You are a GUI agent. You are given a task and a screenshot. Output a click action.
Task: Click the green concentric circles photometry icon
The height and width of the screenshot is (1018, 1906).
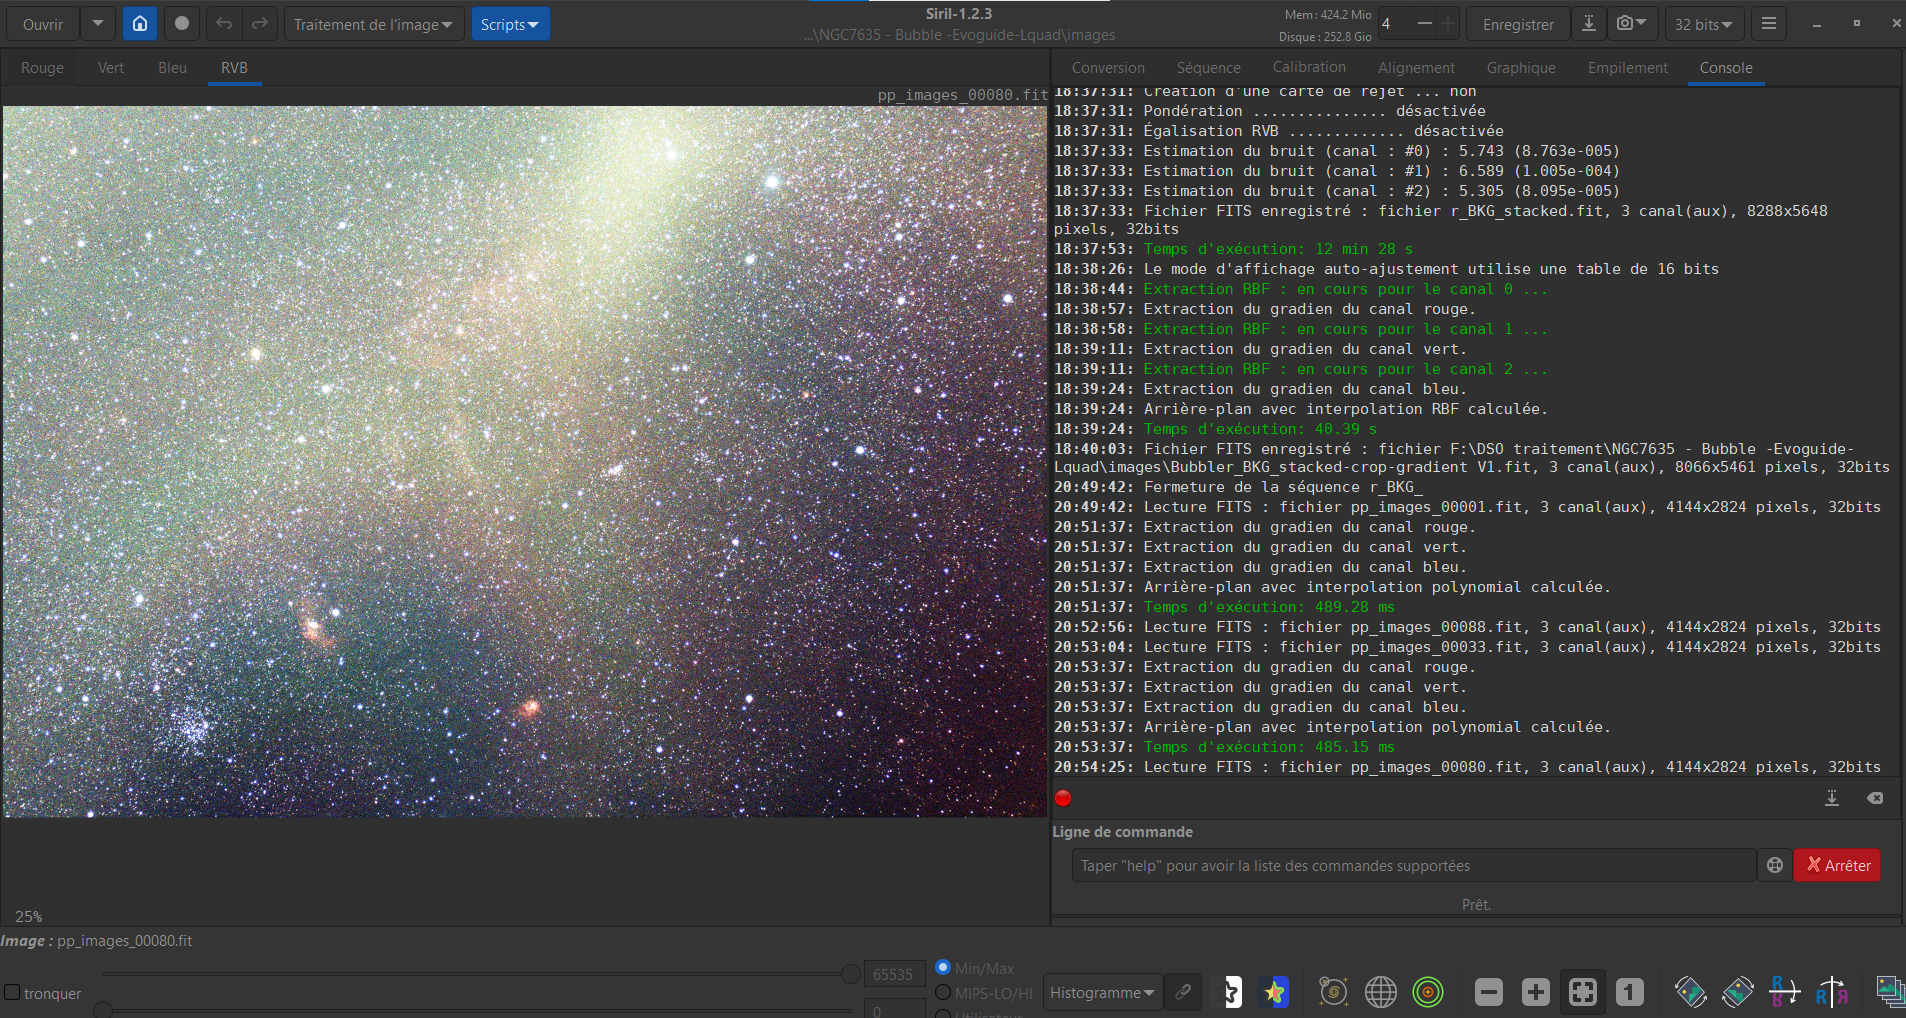pyautogui.click(x=1428, y=992)
